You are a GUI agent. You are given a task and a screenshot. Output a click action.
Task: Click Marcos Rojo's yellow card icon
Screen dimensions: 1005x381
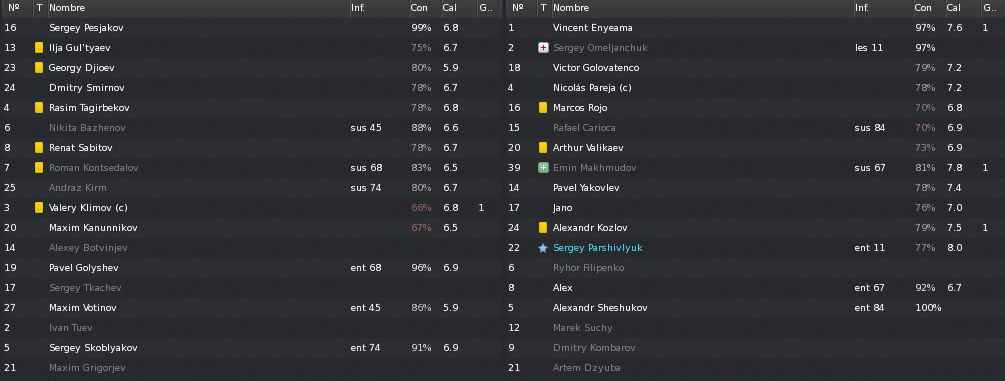tap(543, 107)
